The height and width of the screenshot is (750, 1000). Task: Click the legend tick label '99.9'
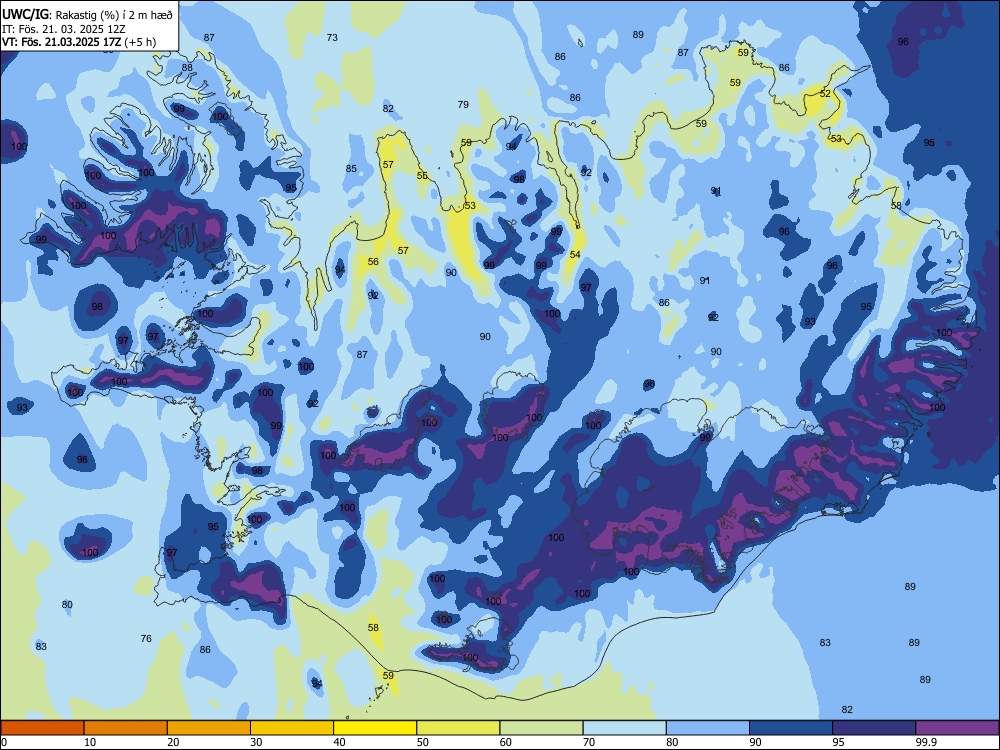(x=926, y=742)
